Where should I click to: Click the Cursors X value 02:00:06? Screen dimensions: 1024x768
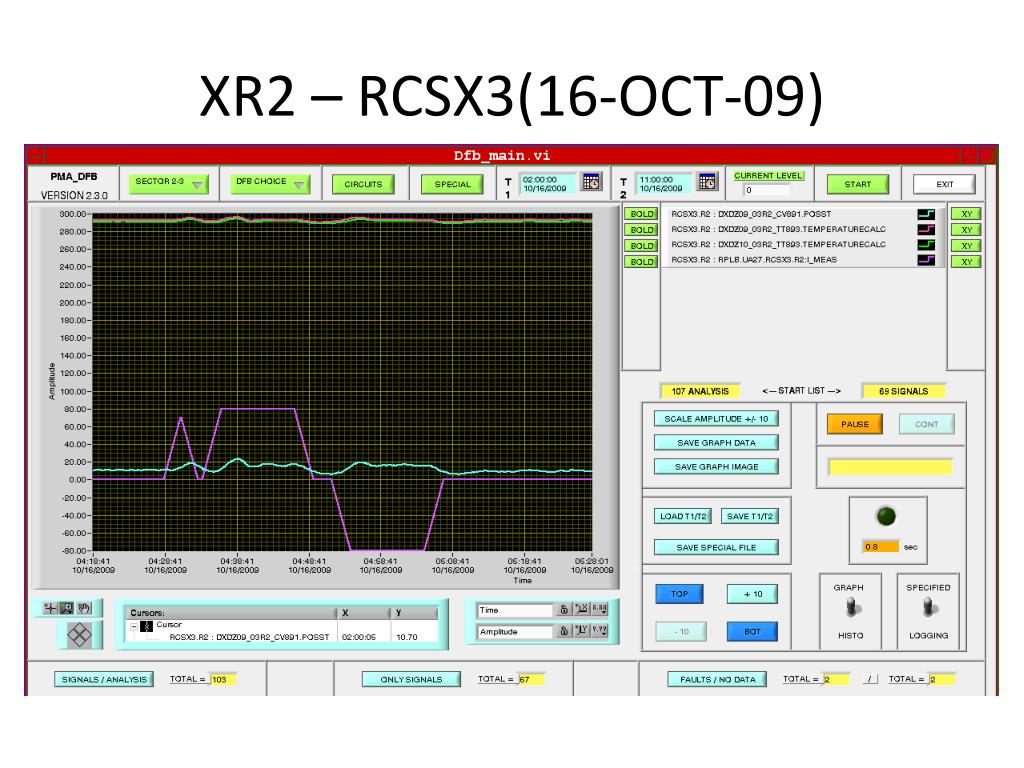tap(359, 637)
